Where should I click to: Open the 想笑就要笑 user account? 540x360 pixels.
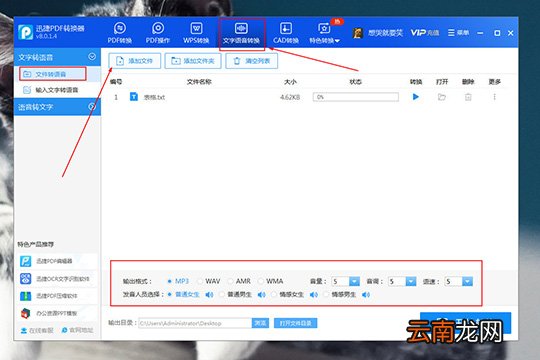tap(385, 33)
